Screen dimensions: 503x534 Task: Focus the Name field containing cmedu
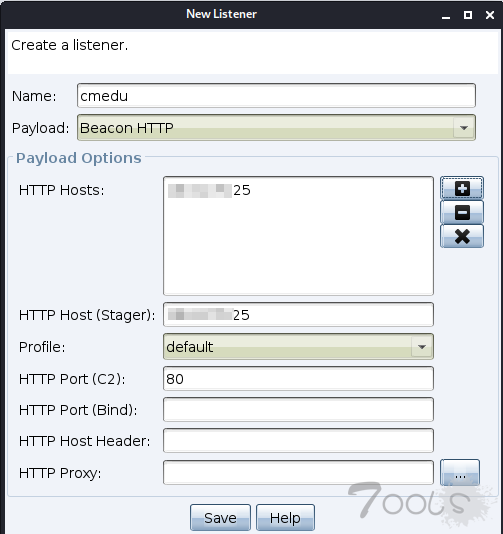point(276,96)
